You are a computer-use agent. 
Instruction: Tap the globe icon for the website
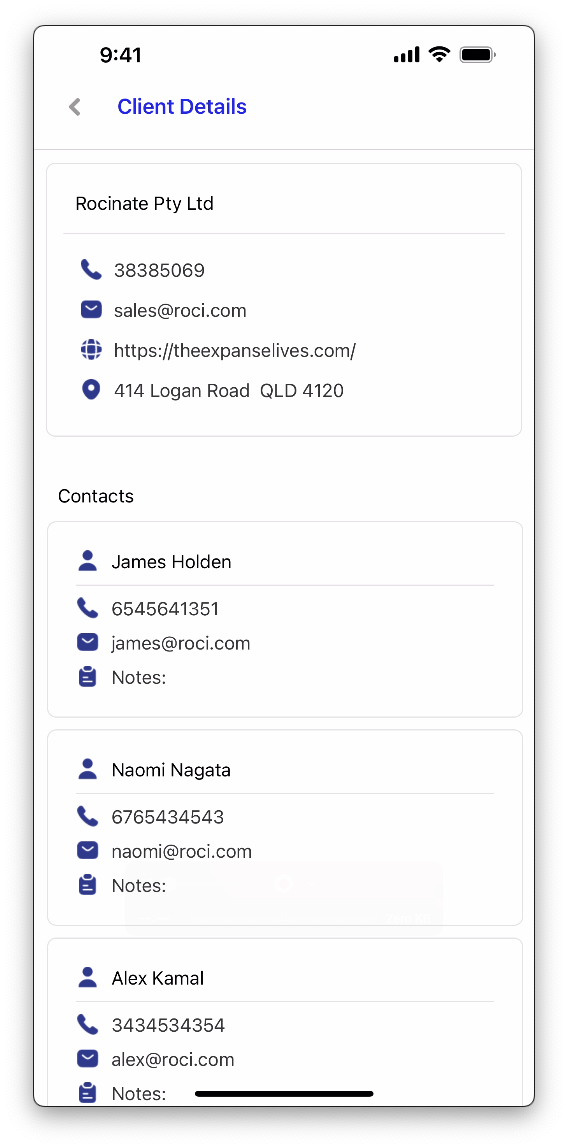(x=91, y=350)
